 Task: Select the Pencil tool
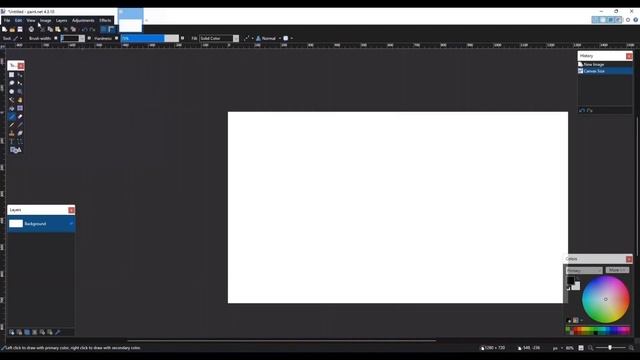pos(11,125)
